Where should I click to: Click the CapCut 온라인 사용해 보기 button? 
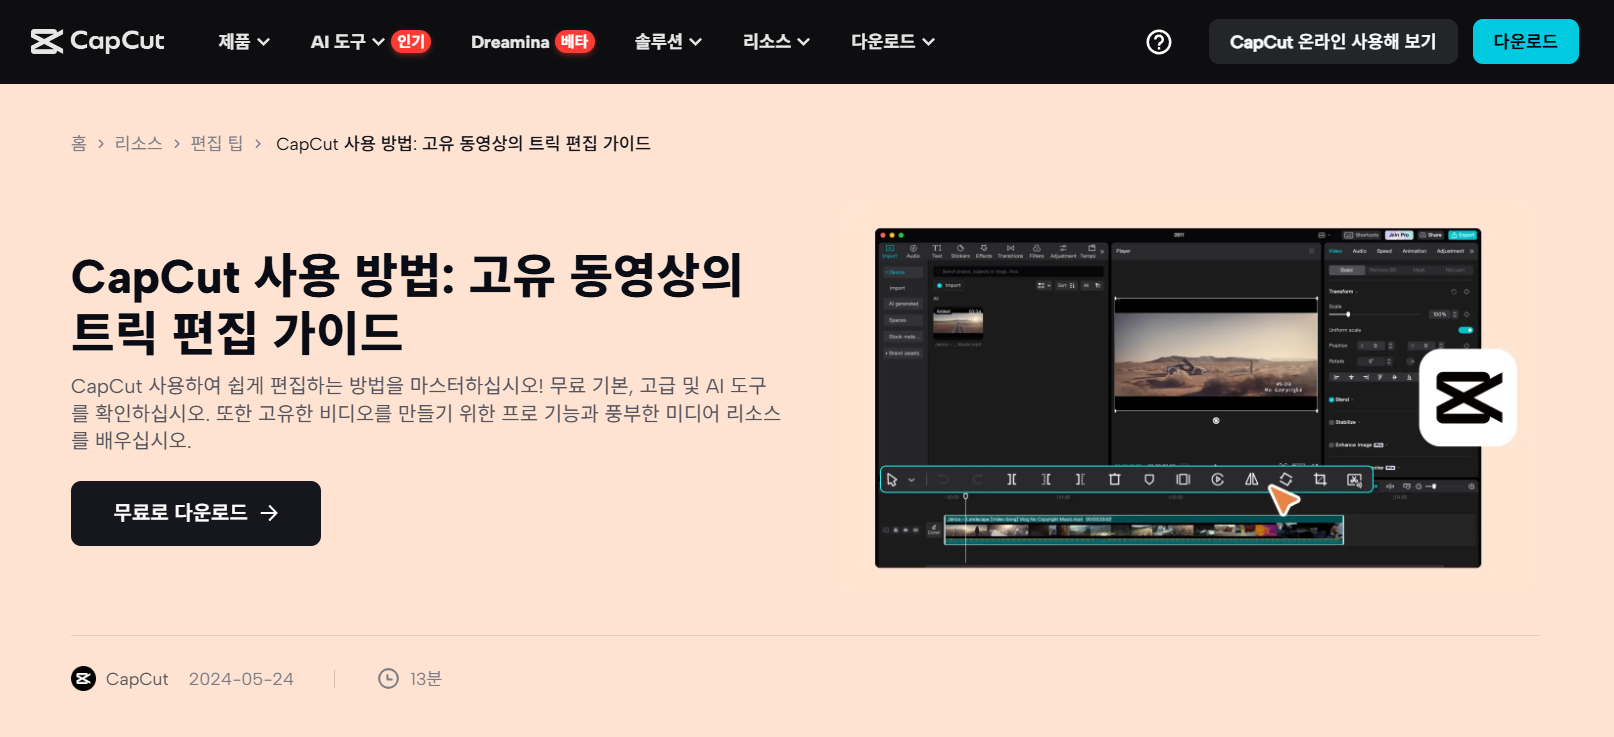click(1333, 42)
